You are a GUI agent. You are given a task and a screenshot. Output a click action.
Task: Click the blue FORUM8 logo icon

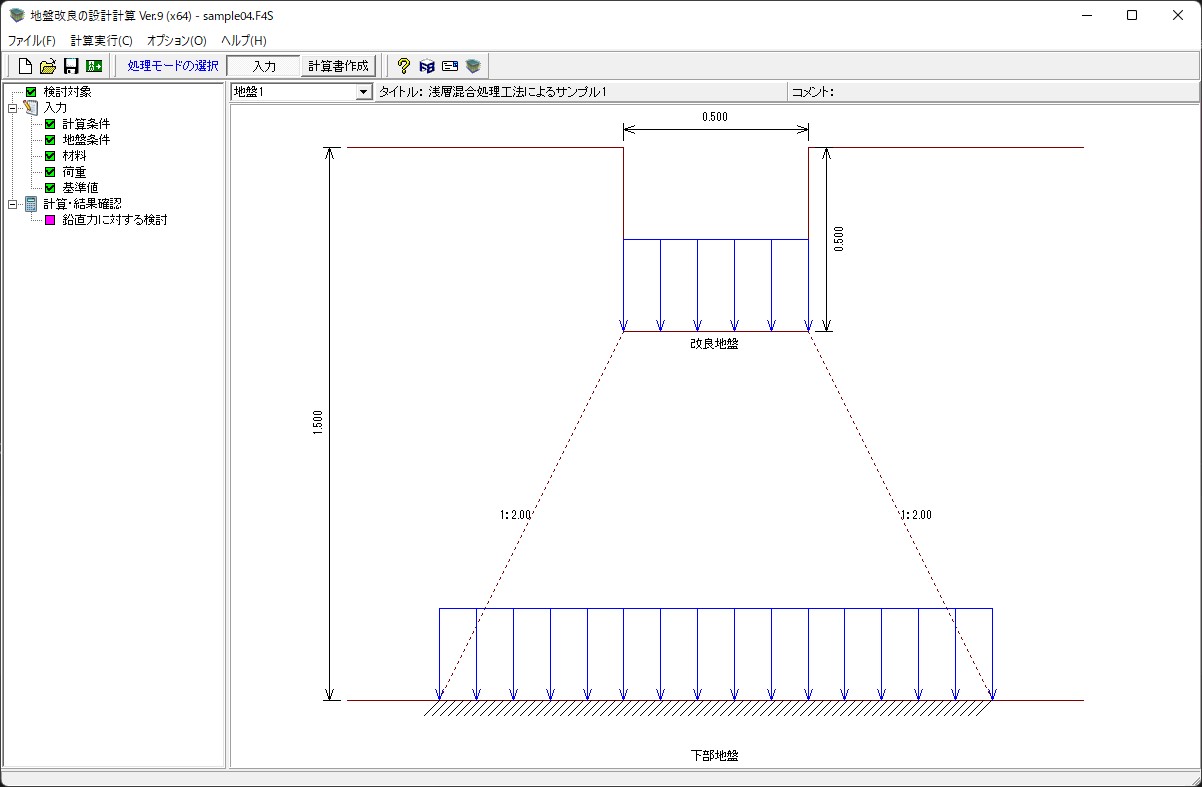click(427, 66)
